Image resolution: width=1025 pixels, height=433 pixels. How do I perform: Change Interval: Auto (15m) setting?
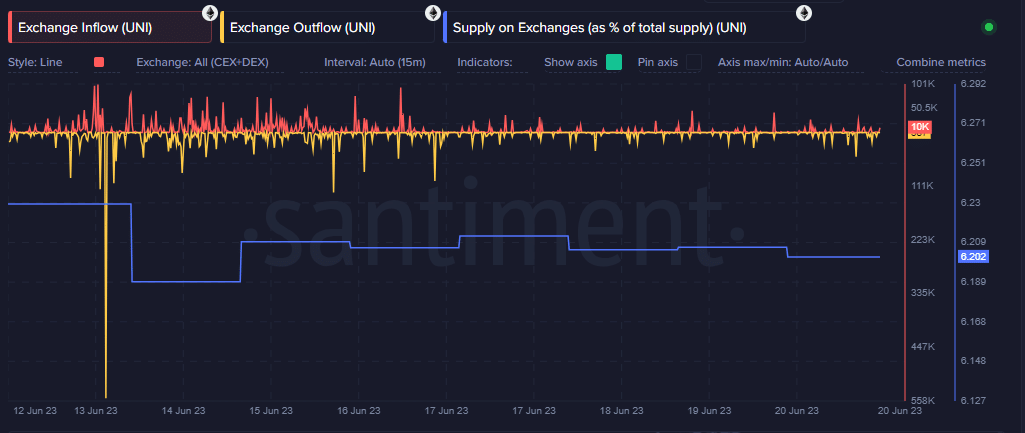tap(375, 62)
